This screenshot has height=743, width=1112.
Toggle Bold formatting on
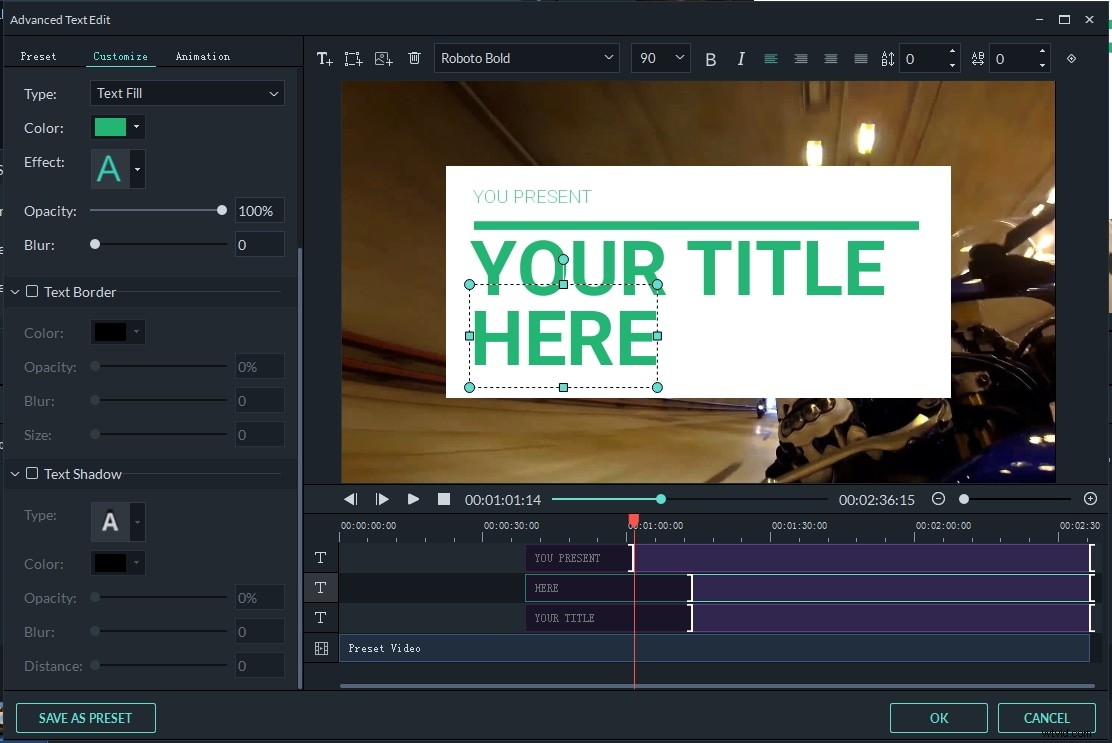(710, 58)
